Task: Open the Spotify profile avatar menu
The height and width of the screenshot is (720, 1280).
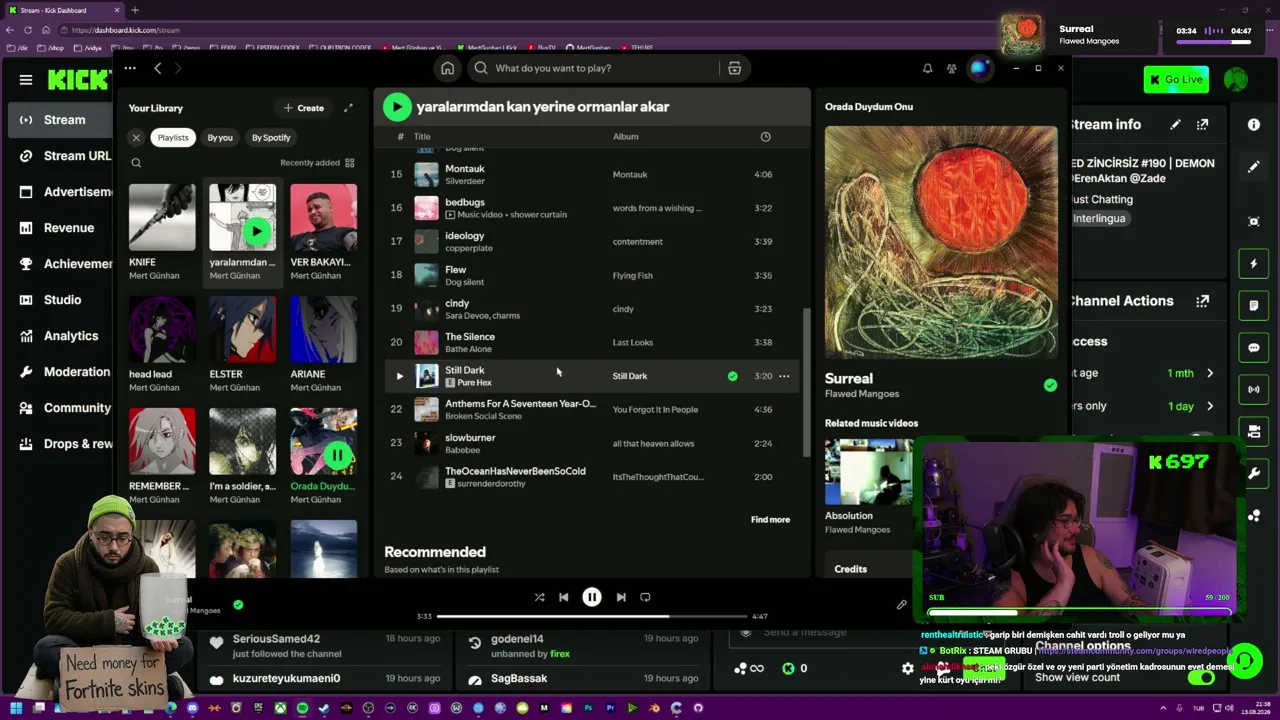Action: click(x=979, y=68)
